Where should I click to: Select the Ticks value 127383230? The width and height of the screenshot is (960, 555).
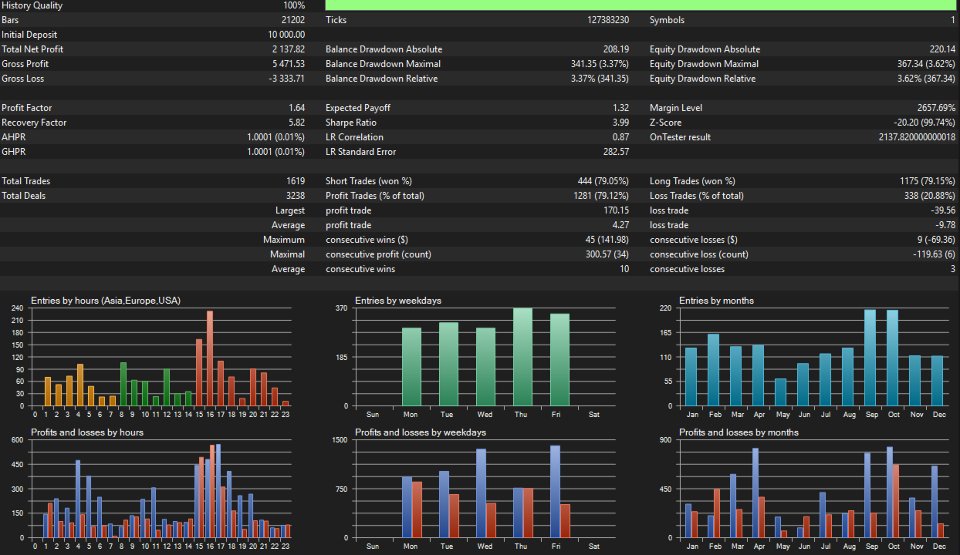coord(608,20)
